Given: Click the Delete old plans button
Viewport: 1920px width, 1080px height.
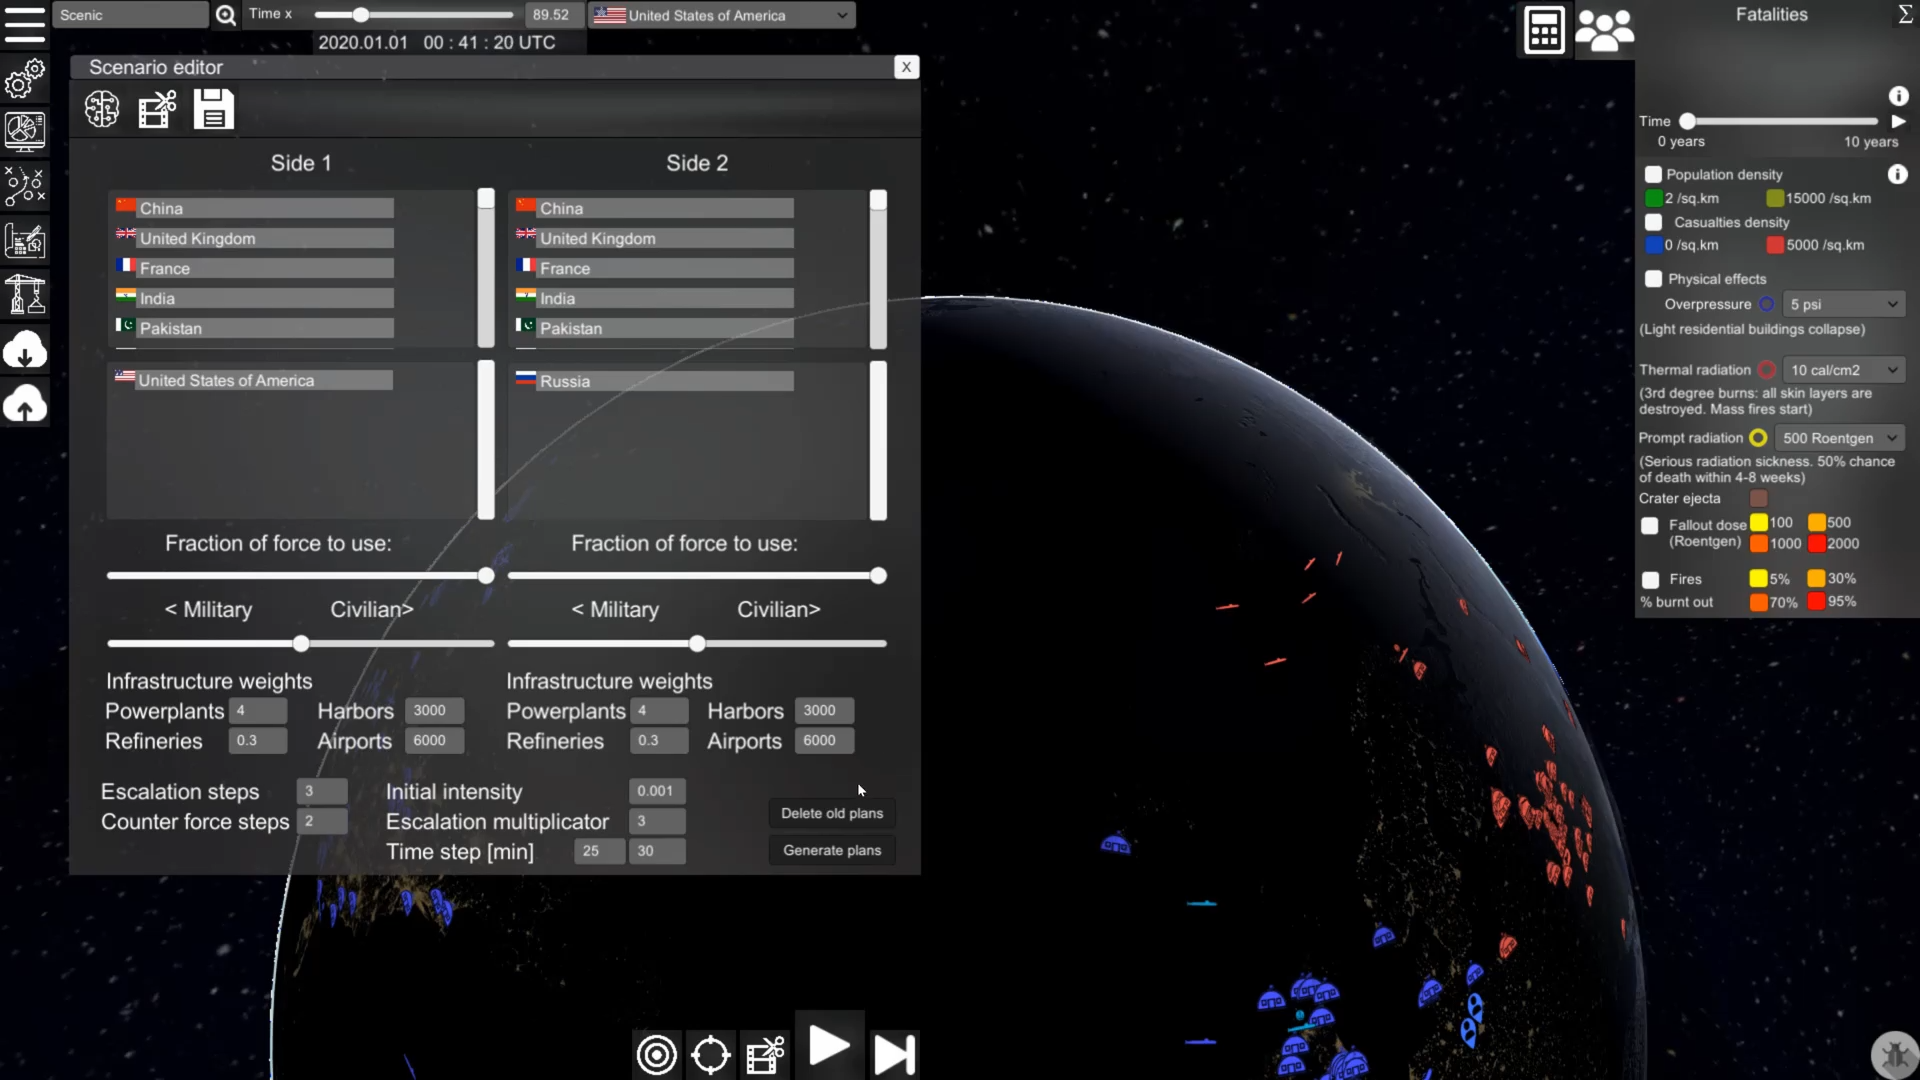Looking at the screenshot, I should coord(832,813).
